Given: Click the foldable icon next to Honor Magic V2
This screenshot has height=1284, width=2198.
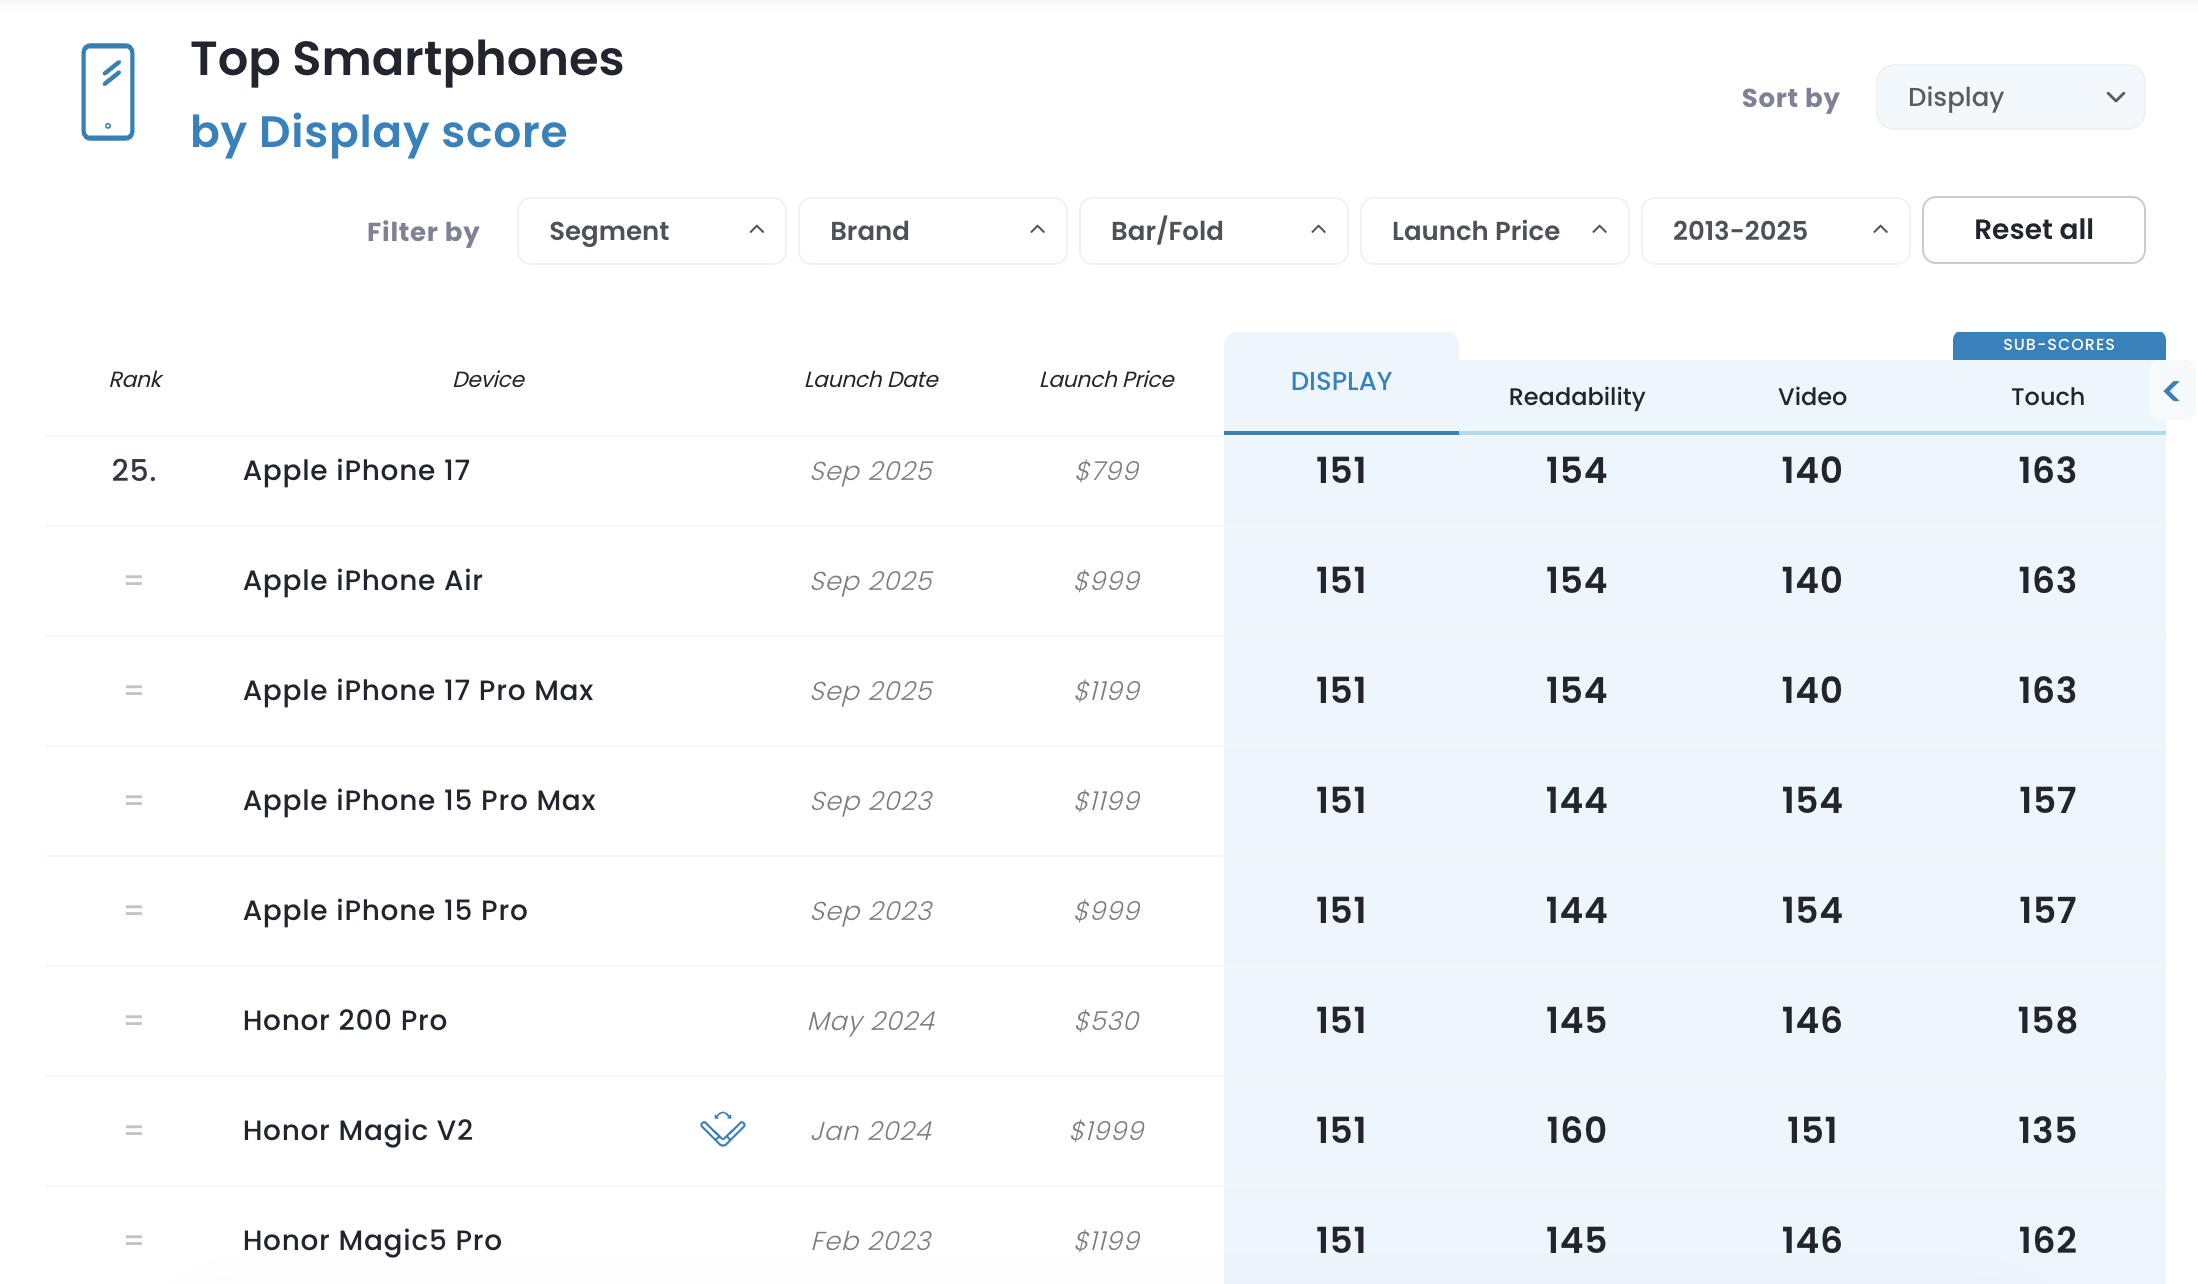Looking at the screenshot, I should (x=722, y=1129).
